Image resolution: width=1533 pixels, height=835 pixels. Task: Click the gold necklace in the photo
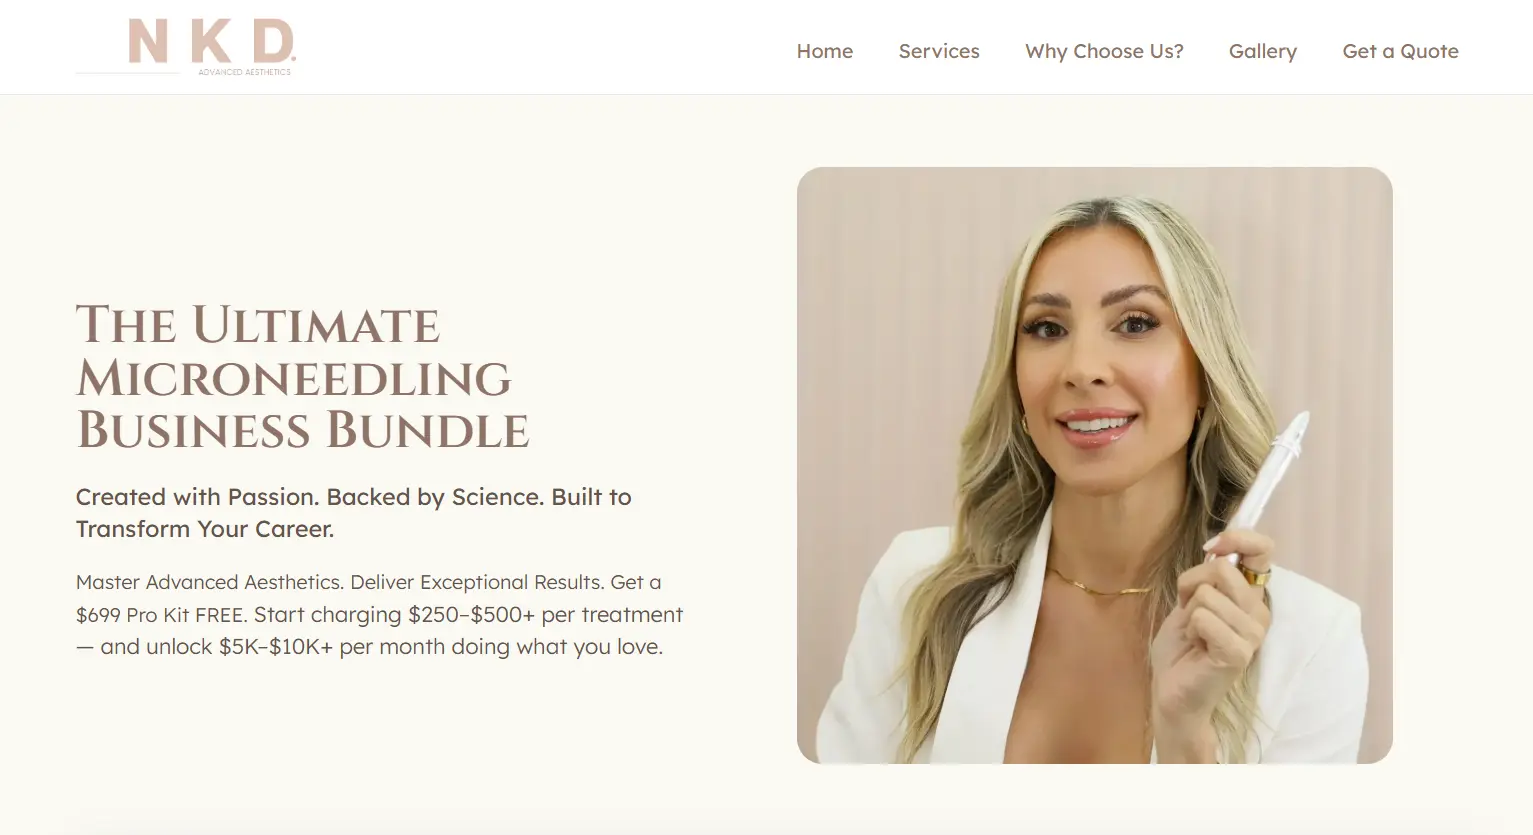pyautogui.click(x=1098, y=583)
